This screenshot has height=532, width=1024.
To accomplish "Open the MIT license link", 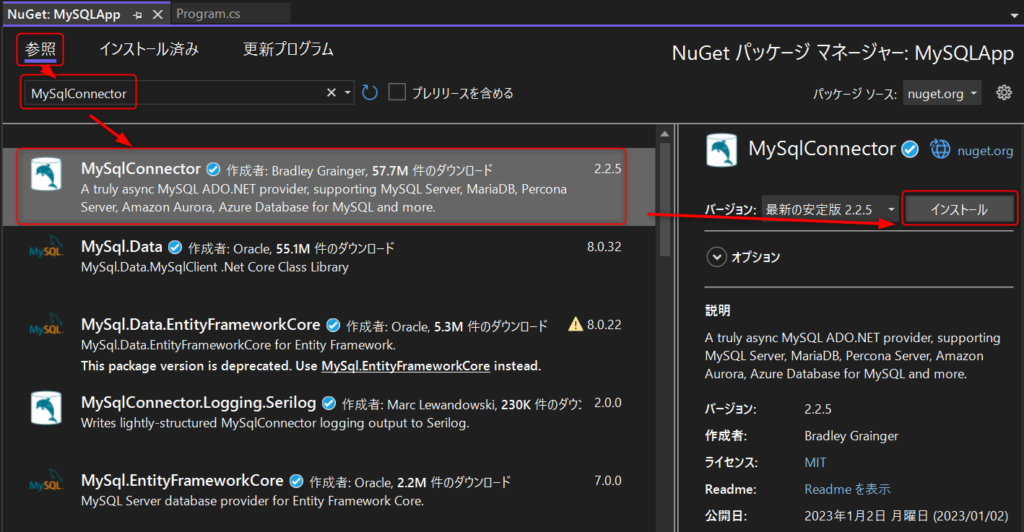I will click(815, 462).
